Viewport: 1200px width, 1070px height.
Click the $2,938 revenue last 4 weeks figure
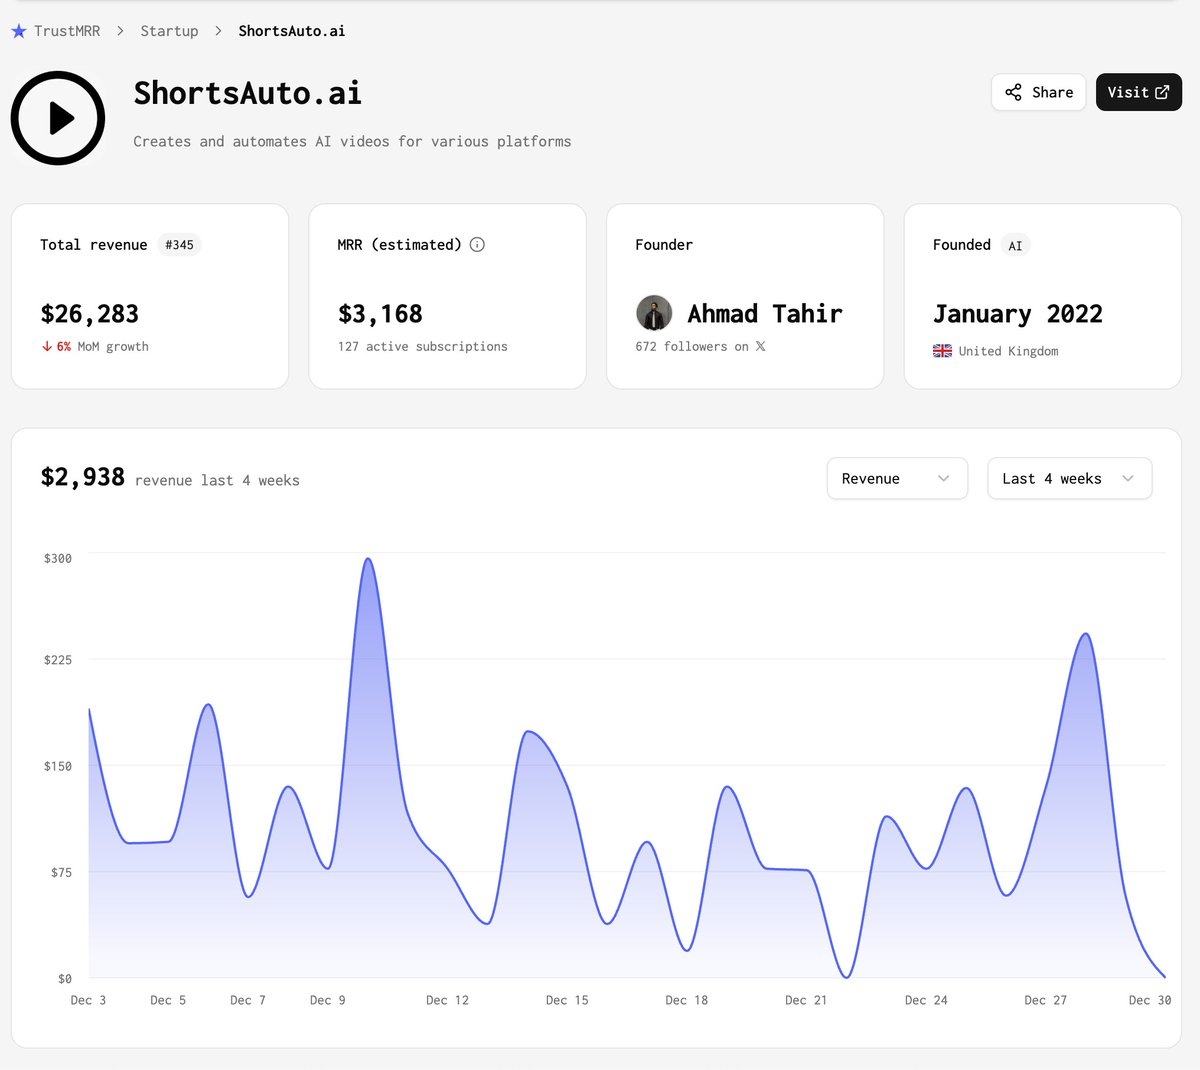[83, 477]
